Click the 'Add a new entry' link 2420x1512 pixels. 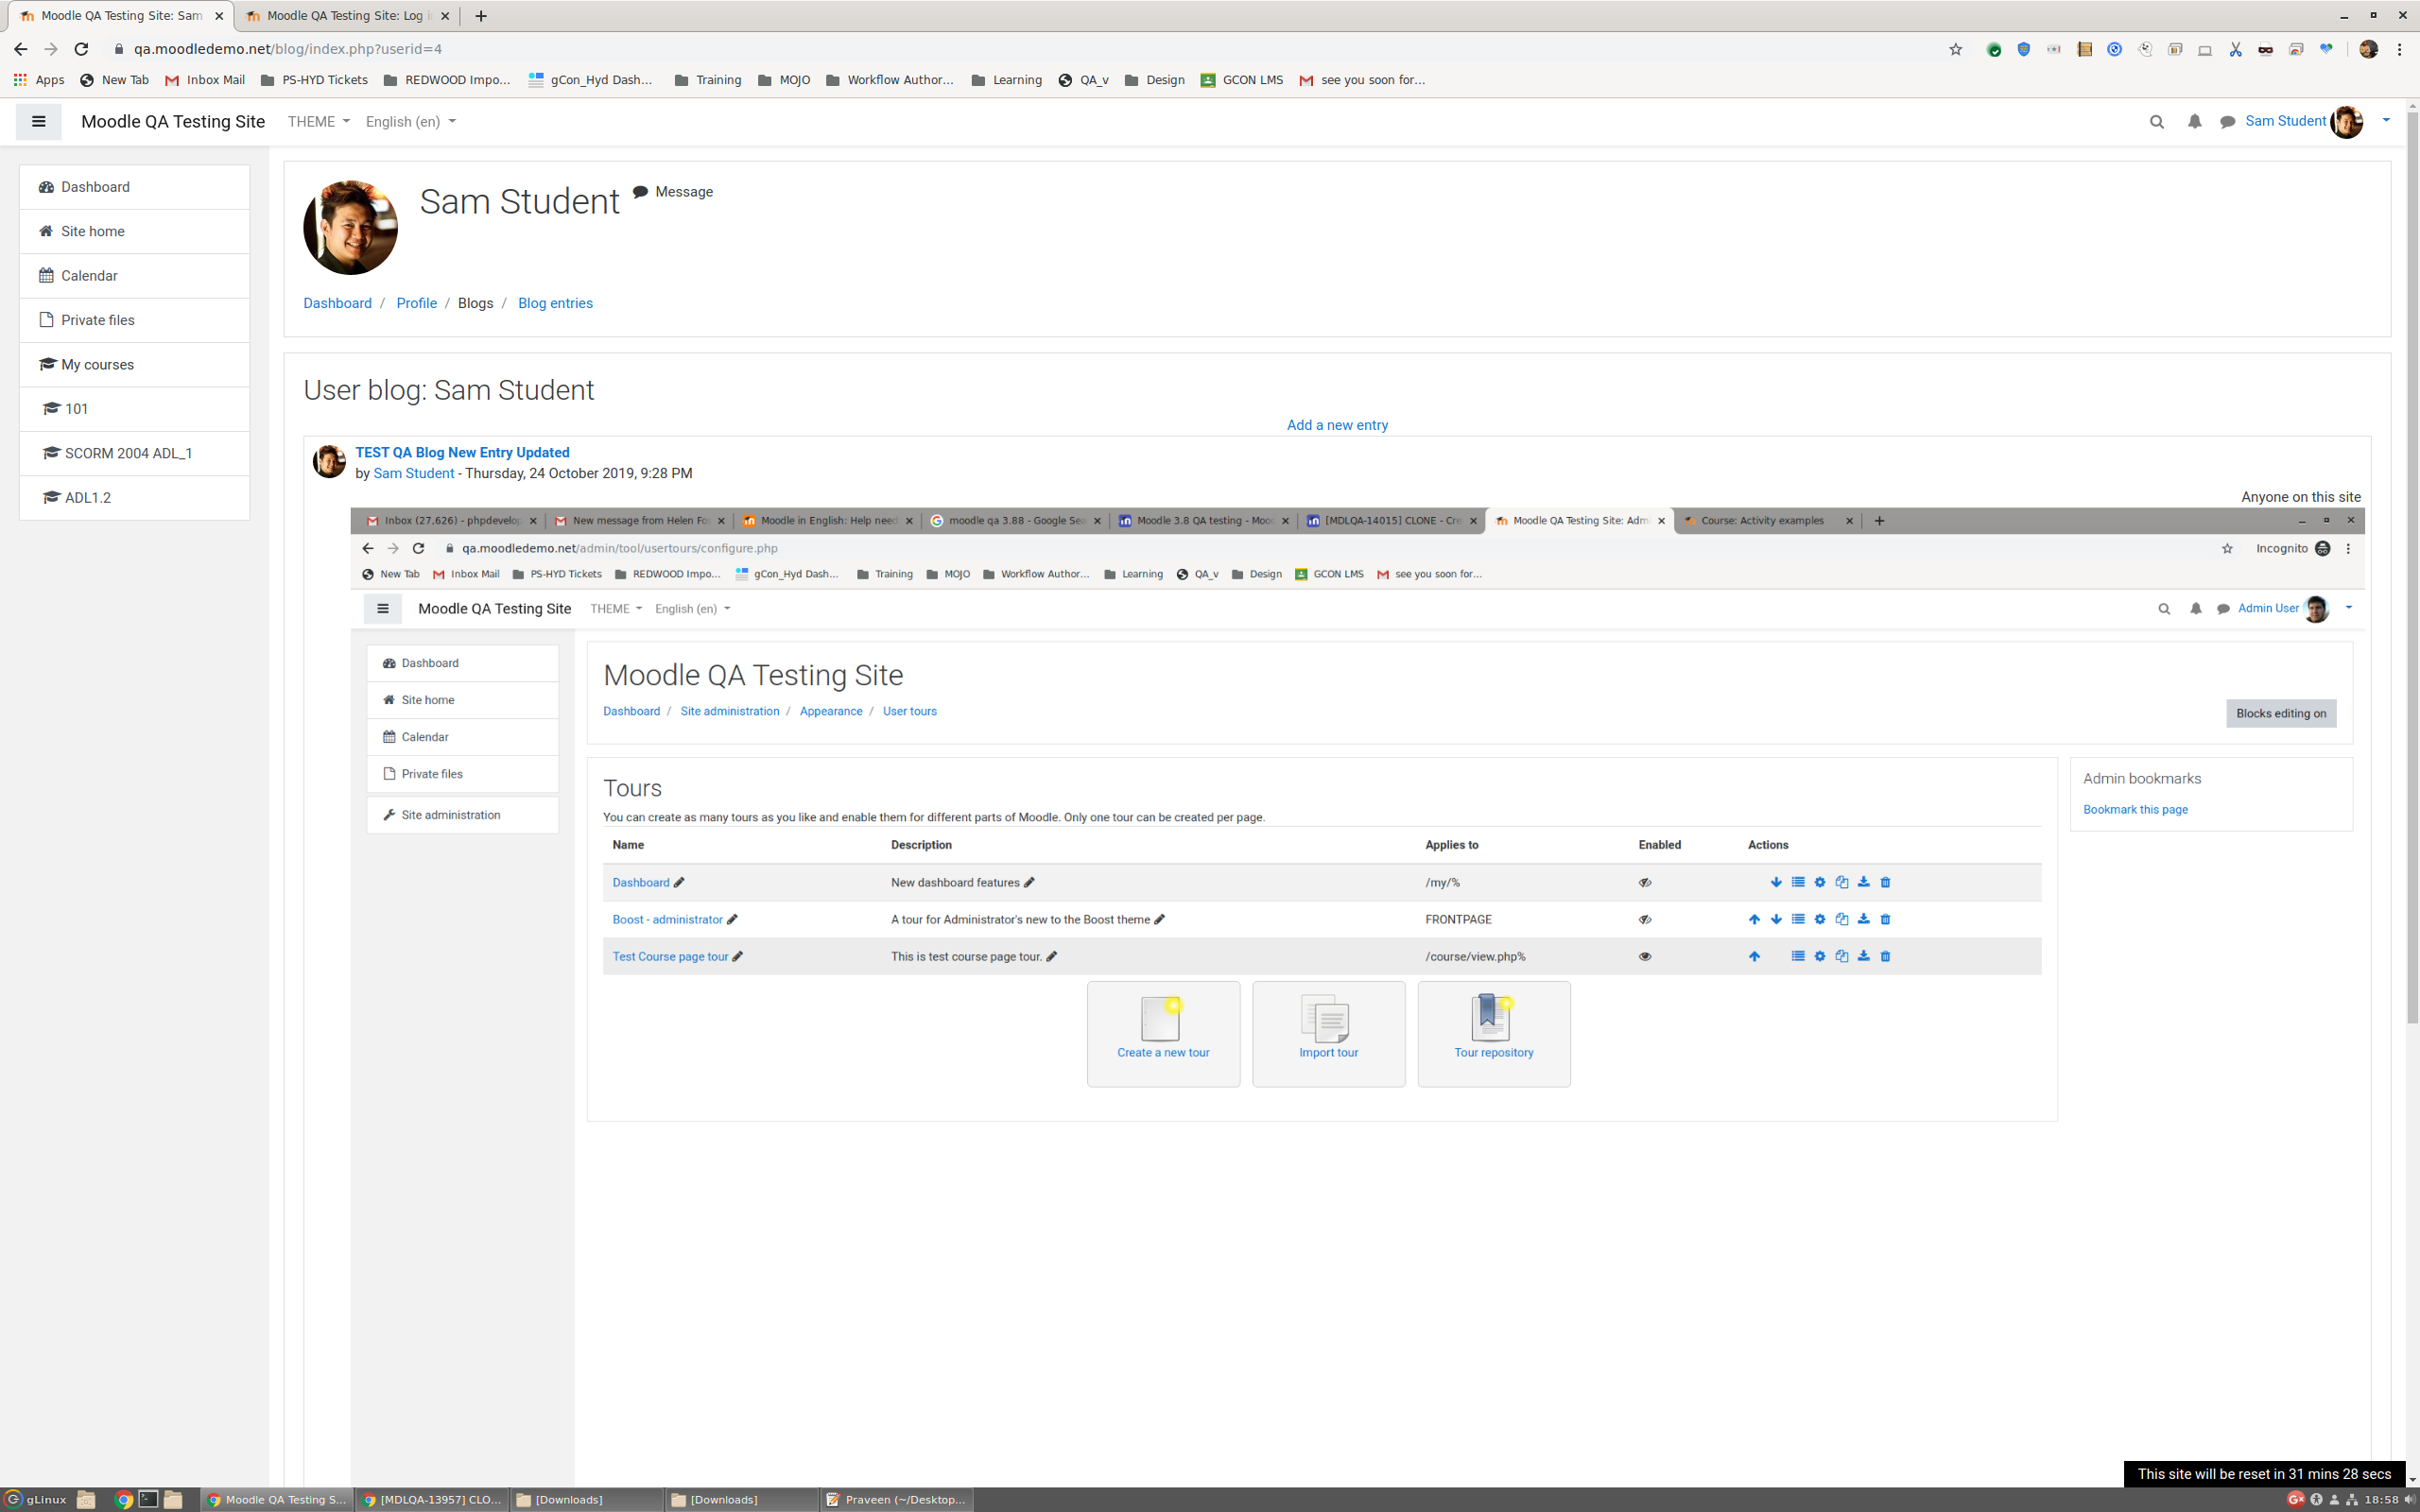[1337, 425]
